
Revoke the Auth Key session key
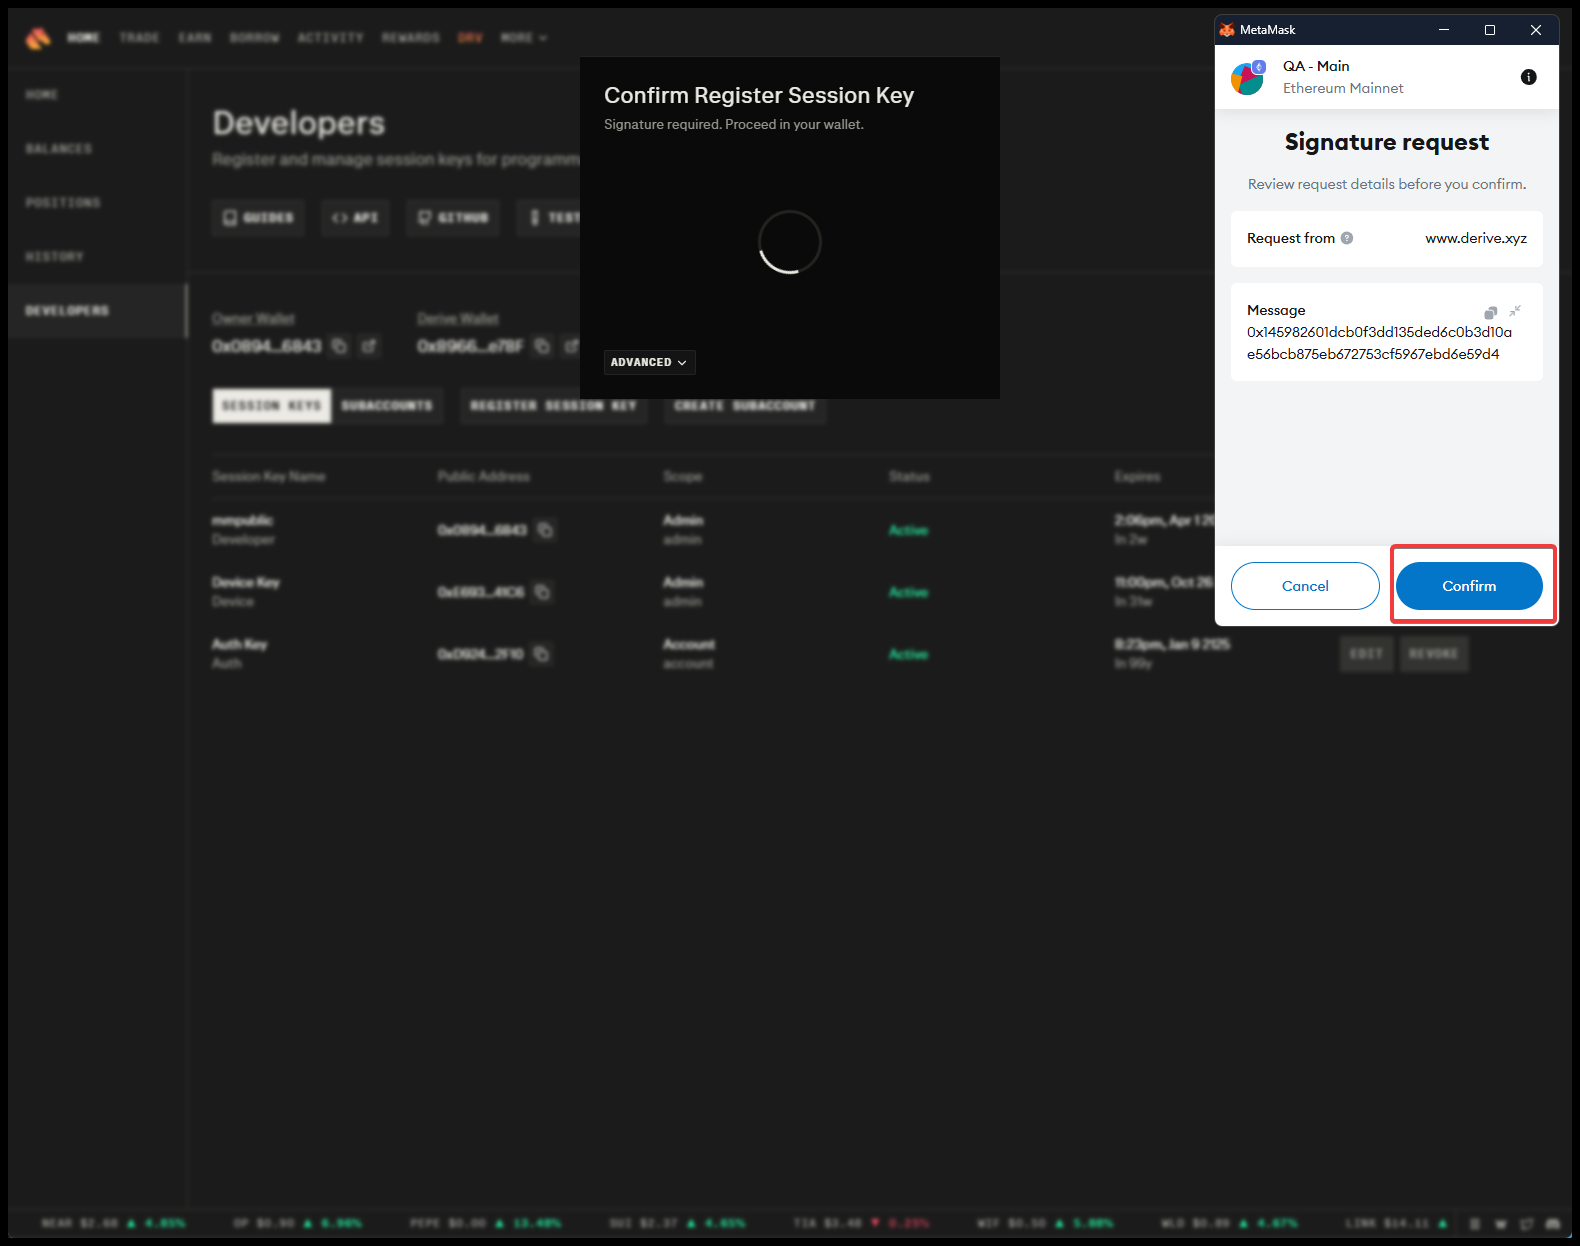pyautogui.click(x=1433, y=654)
